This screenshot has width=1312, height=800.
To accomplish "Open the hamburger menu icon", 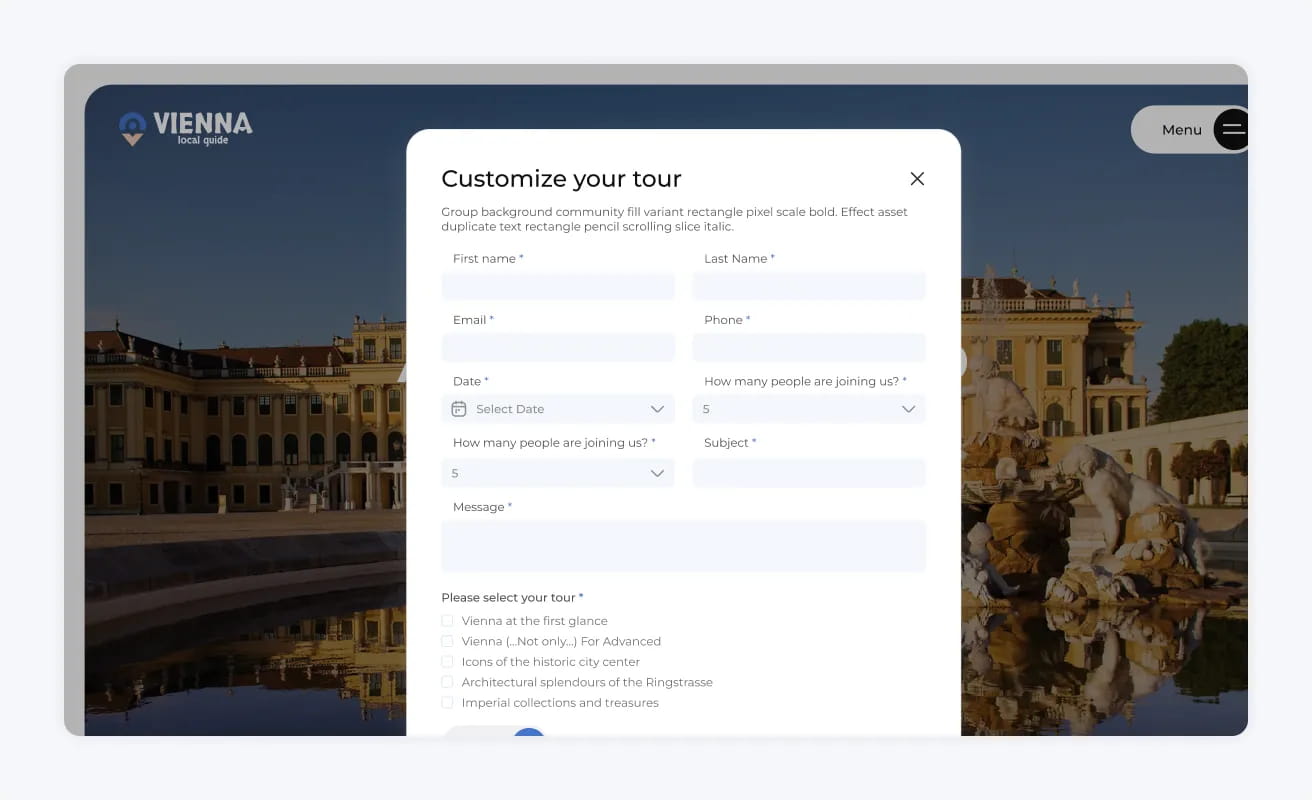I will tap(1233, 129).
